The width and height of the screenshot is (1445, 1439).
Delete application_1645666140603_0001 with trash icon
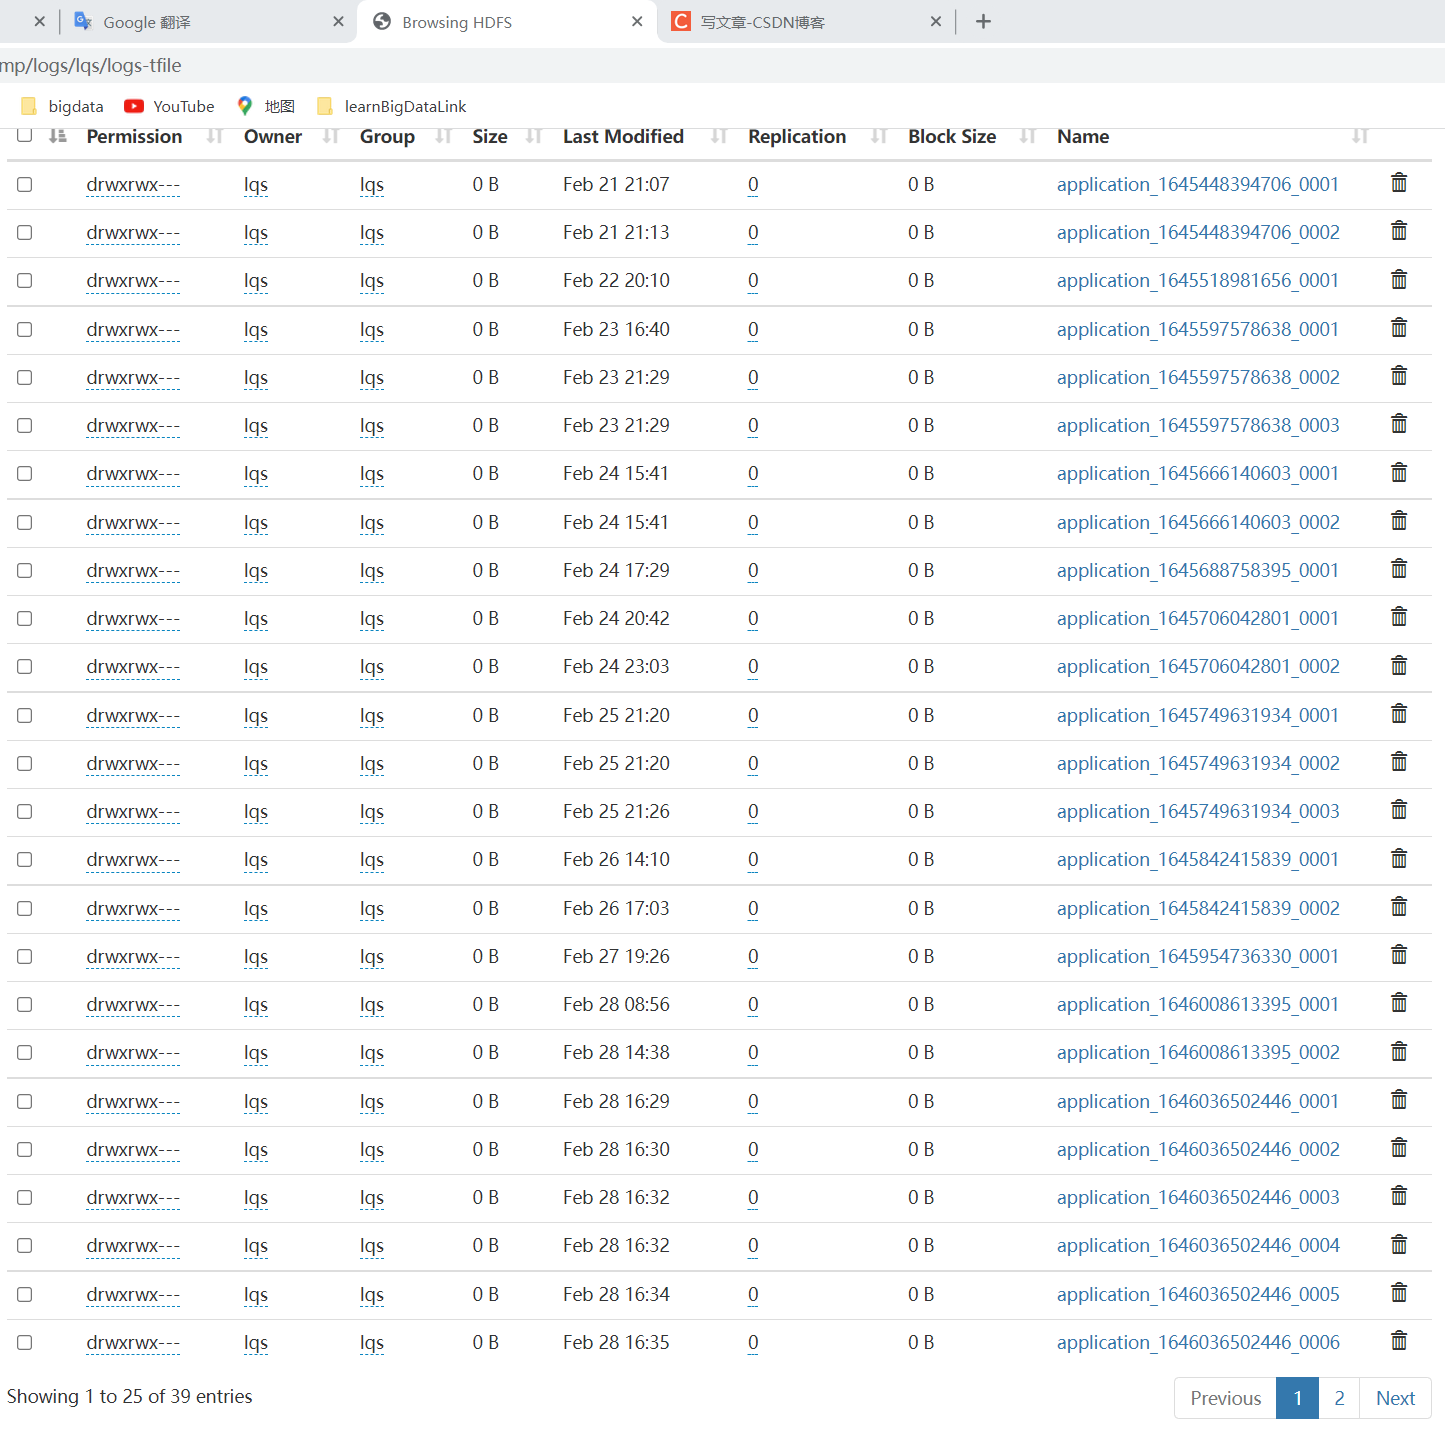point(1399,472)
